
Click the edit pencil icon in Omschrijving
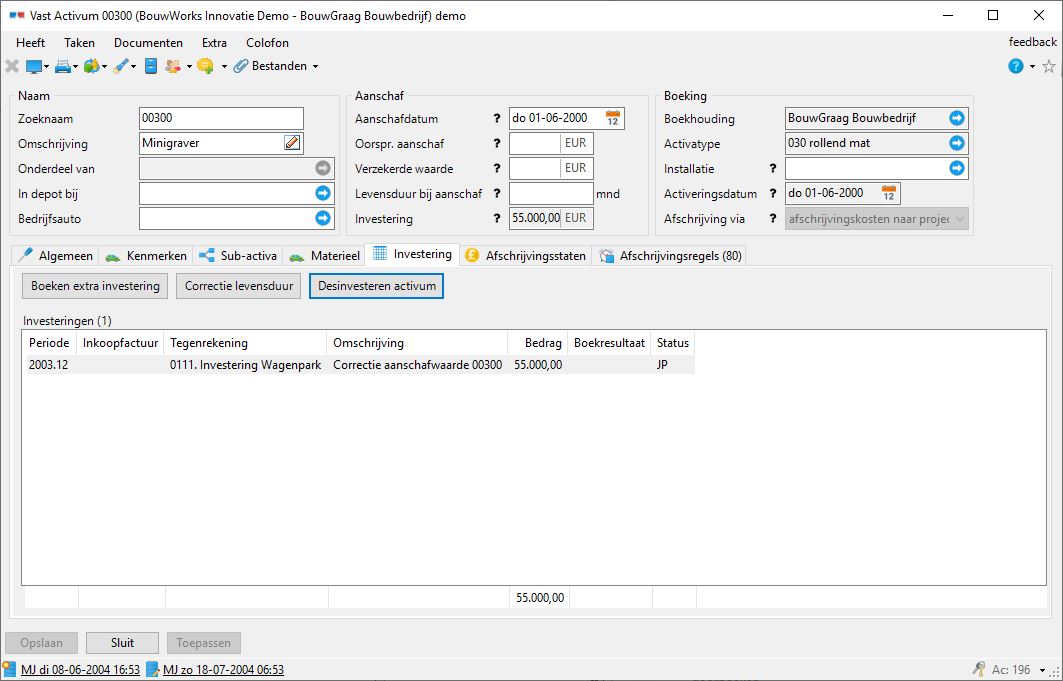pyautogui.click(x=292, y=143)
